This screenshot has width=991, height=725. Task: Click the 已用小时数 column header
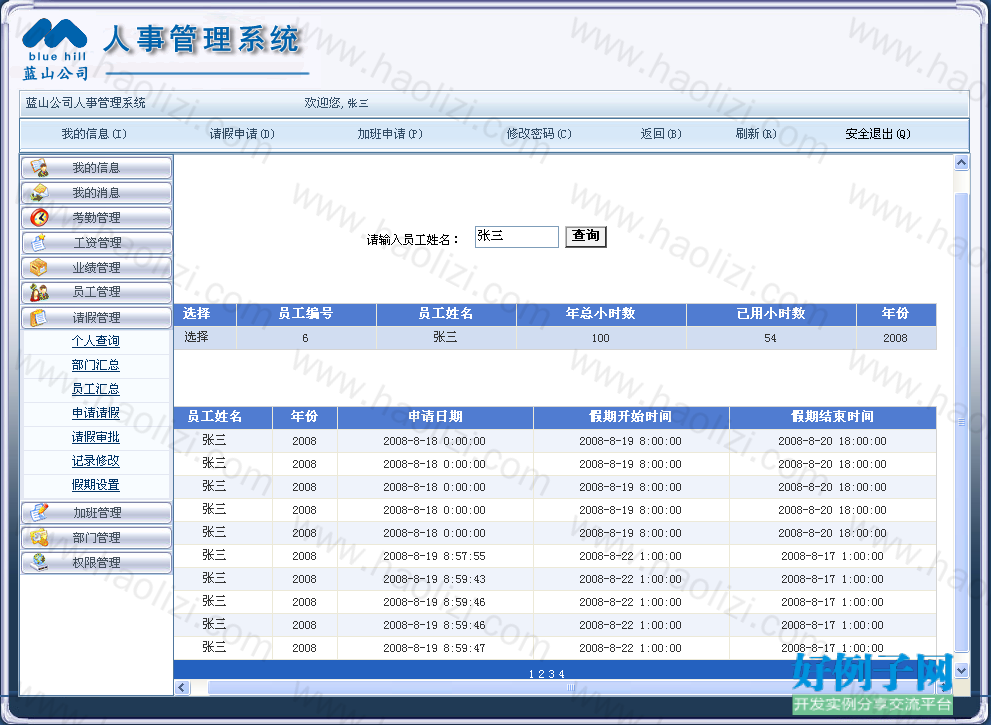click(x=771, y=314)
